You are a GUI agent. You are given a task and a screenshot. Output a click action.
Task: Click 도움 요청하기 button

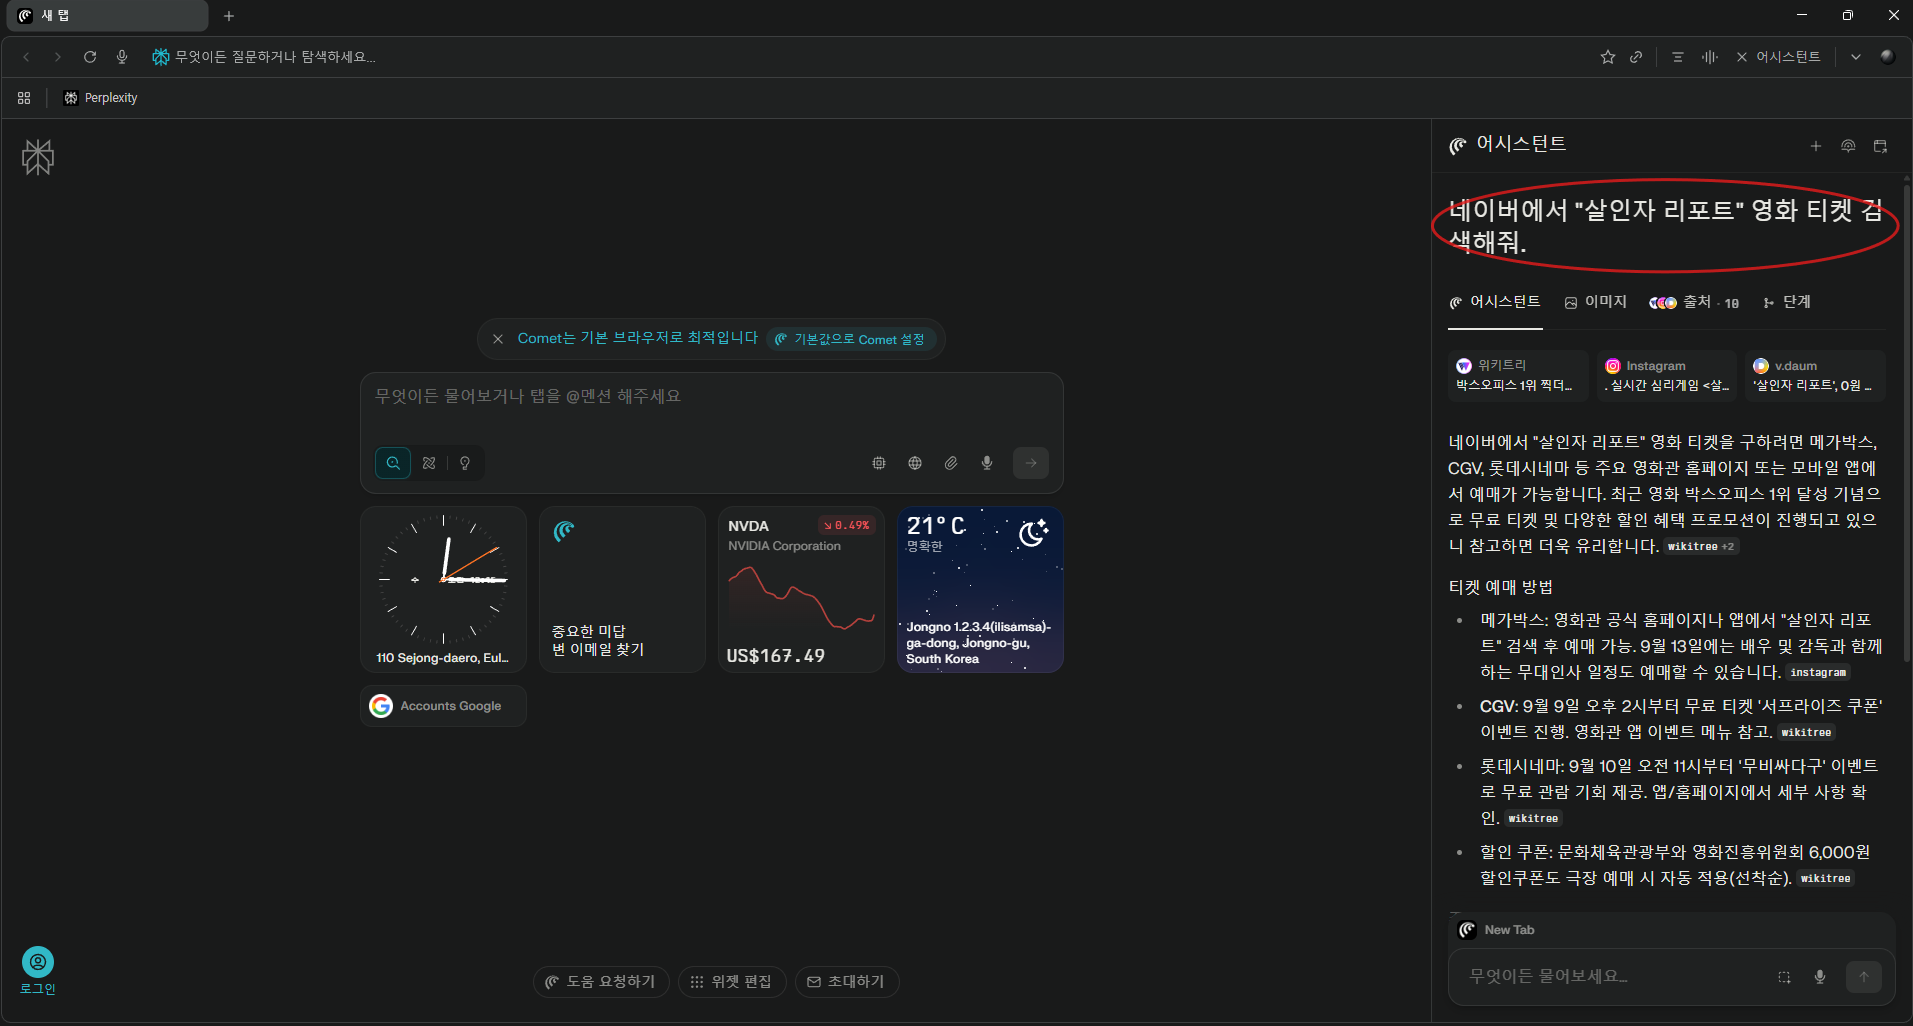coord(601,982)
